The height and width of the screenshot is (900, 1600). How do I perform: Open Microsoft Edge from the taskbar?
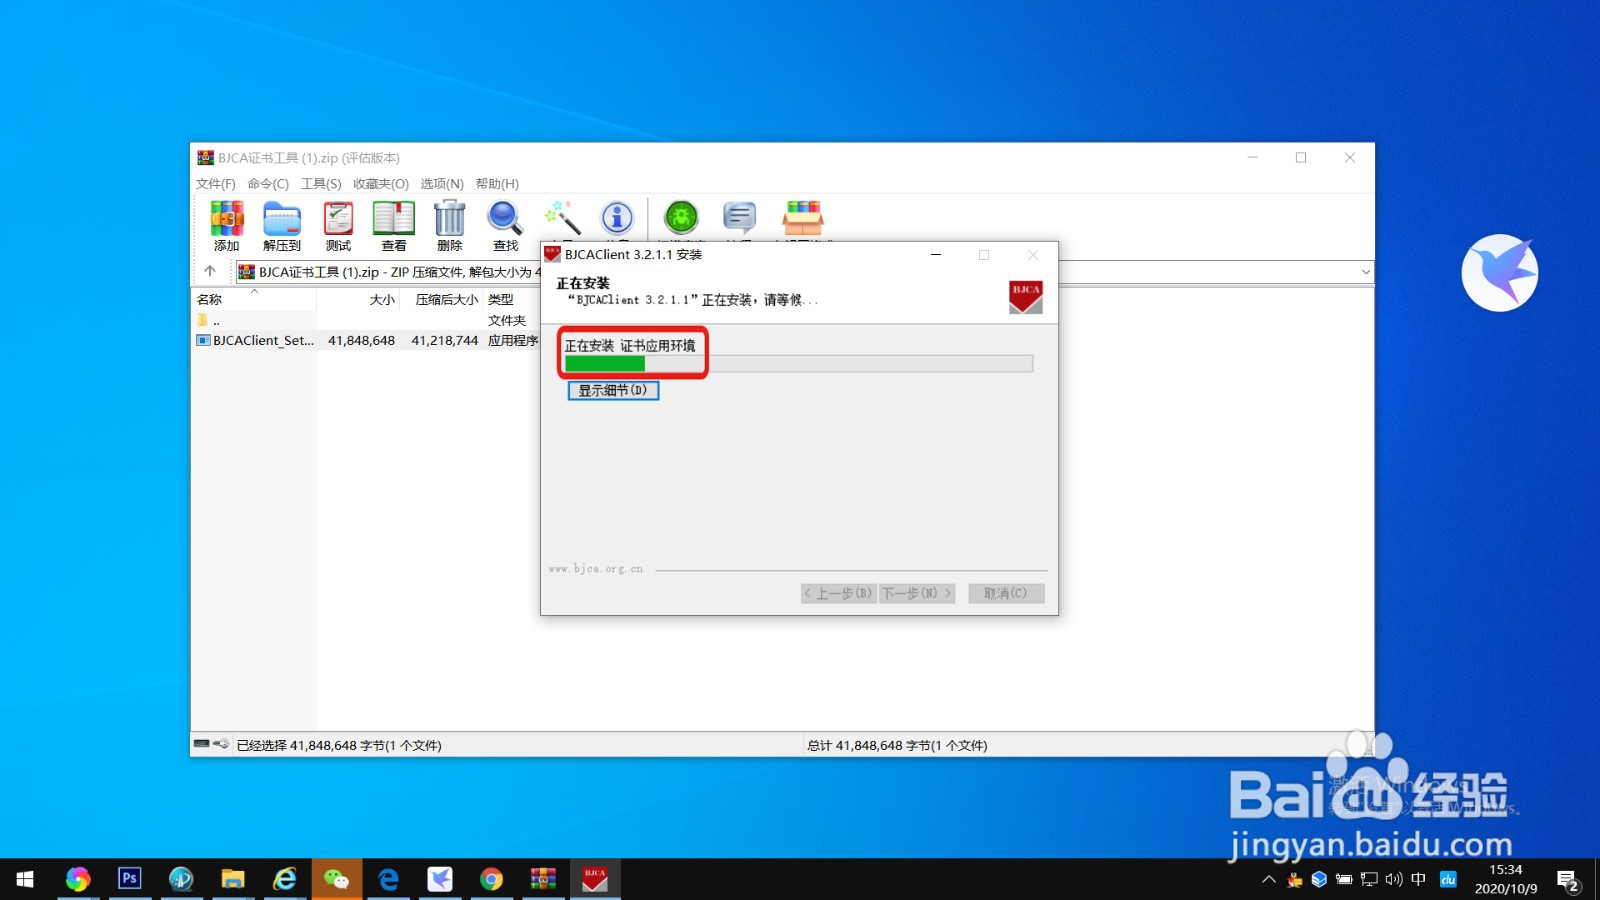coord(388,879)
